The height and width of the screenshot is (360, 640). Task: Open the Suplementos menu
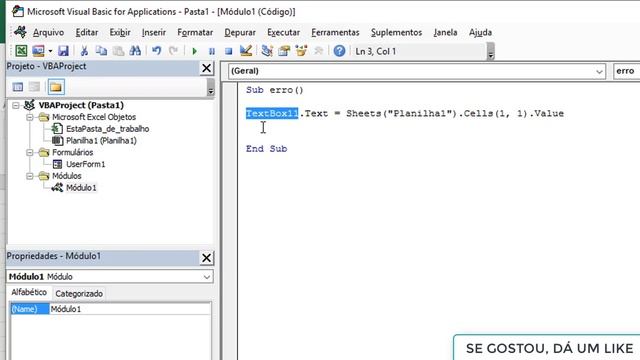[396, 32]
